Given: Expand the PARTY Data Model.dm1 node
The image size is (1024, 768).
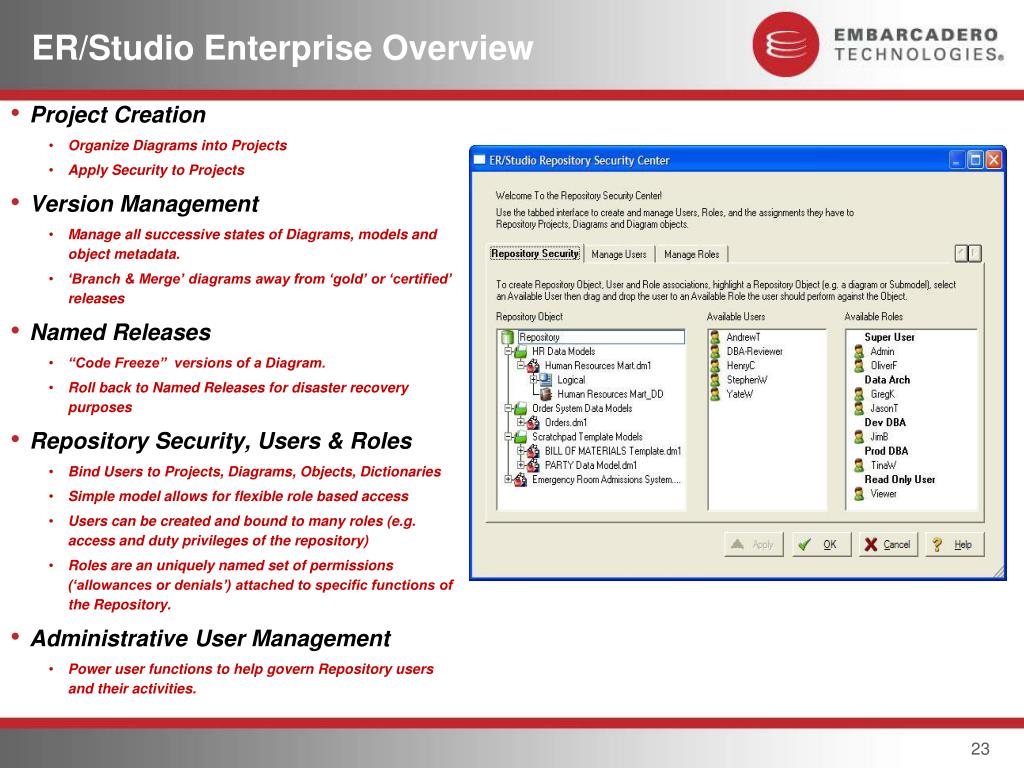Looking at the screenshot, I should coord(520,466).
